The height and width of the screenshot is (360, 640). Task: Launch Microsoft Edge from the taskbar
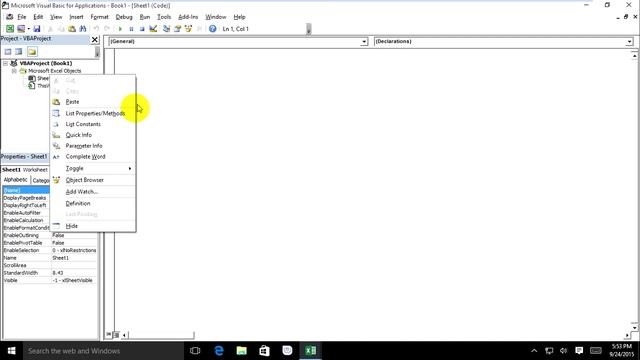tap(219, 351)
